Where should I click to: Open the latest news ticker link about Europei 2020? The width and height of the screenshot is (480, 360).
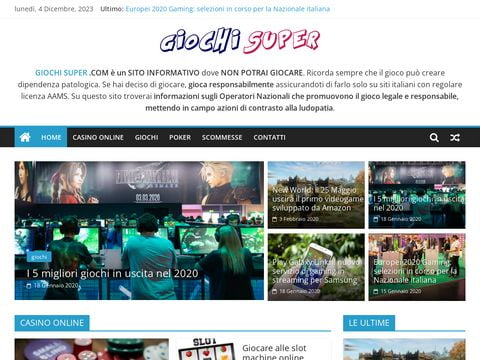pyautogui.click(x=228, y=9)
